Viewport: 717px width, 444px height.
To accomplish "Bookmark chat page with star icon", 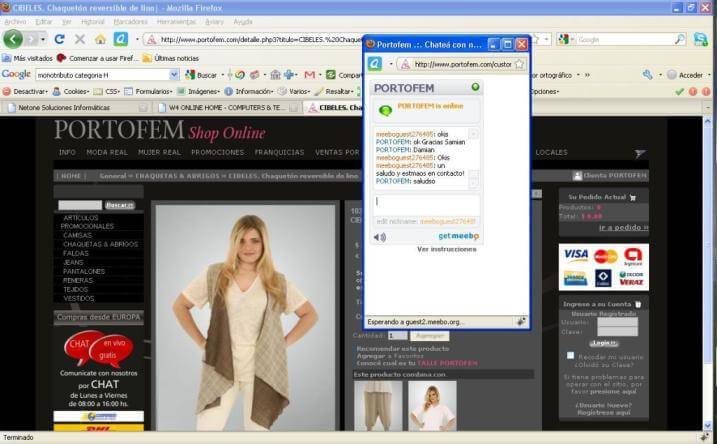I will point(519,64).
